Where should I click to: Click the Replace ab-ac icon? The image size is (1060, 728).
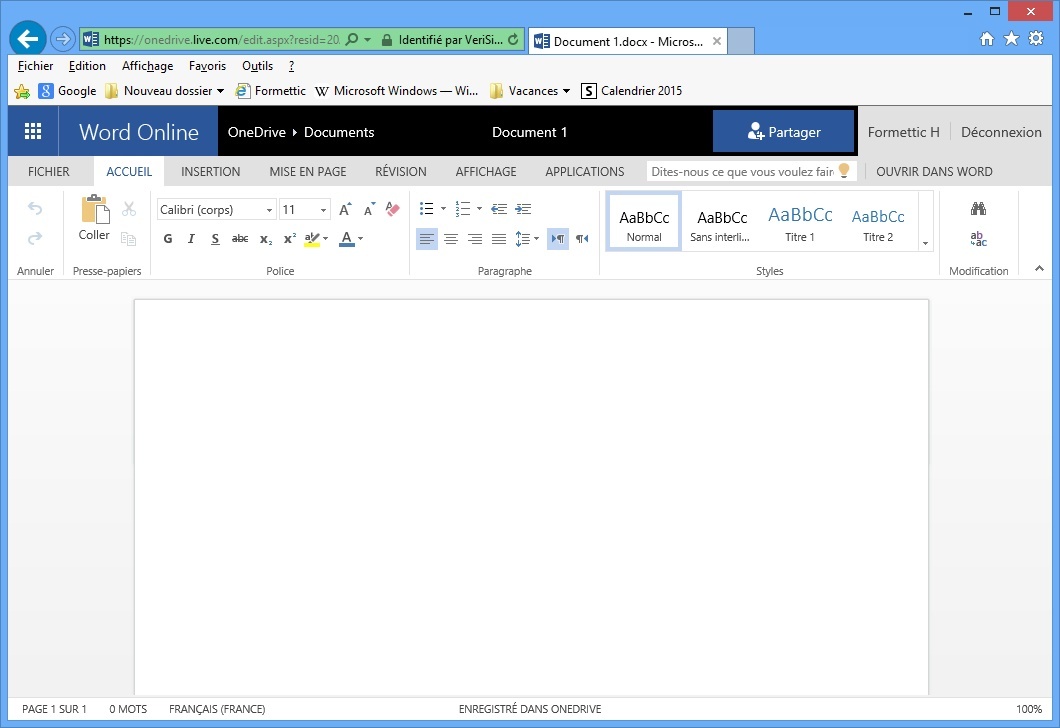[978, 239]
